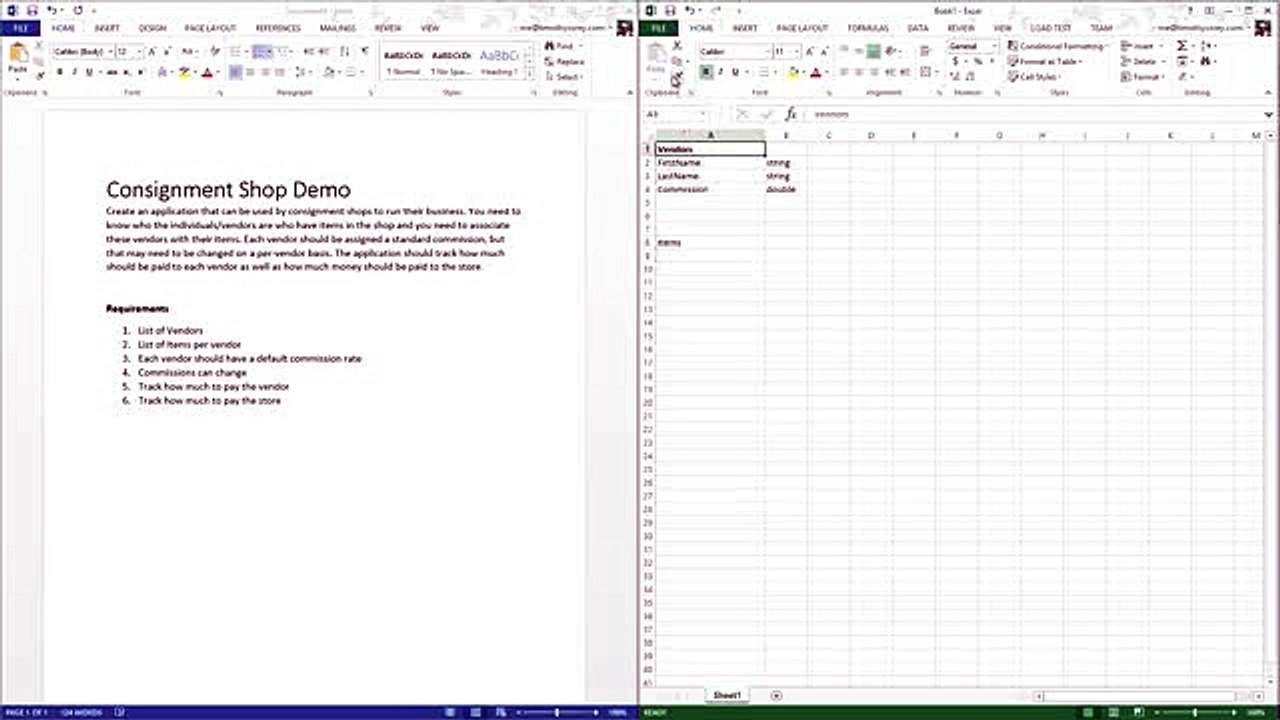The height and width of the screenshot is (720, 1280).
Task: Align text left in Word
Action: [x=236, y=73]
